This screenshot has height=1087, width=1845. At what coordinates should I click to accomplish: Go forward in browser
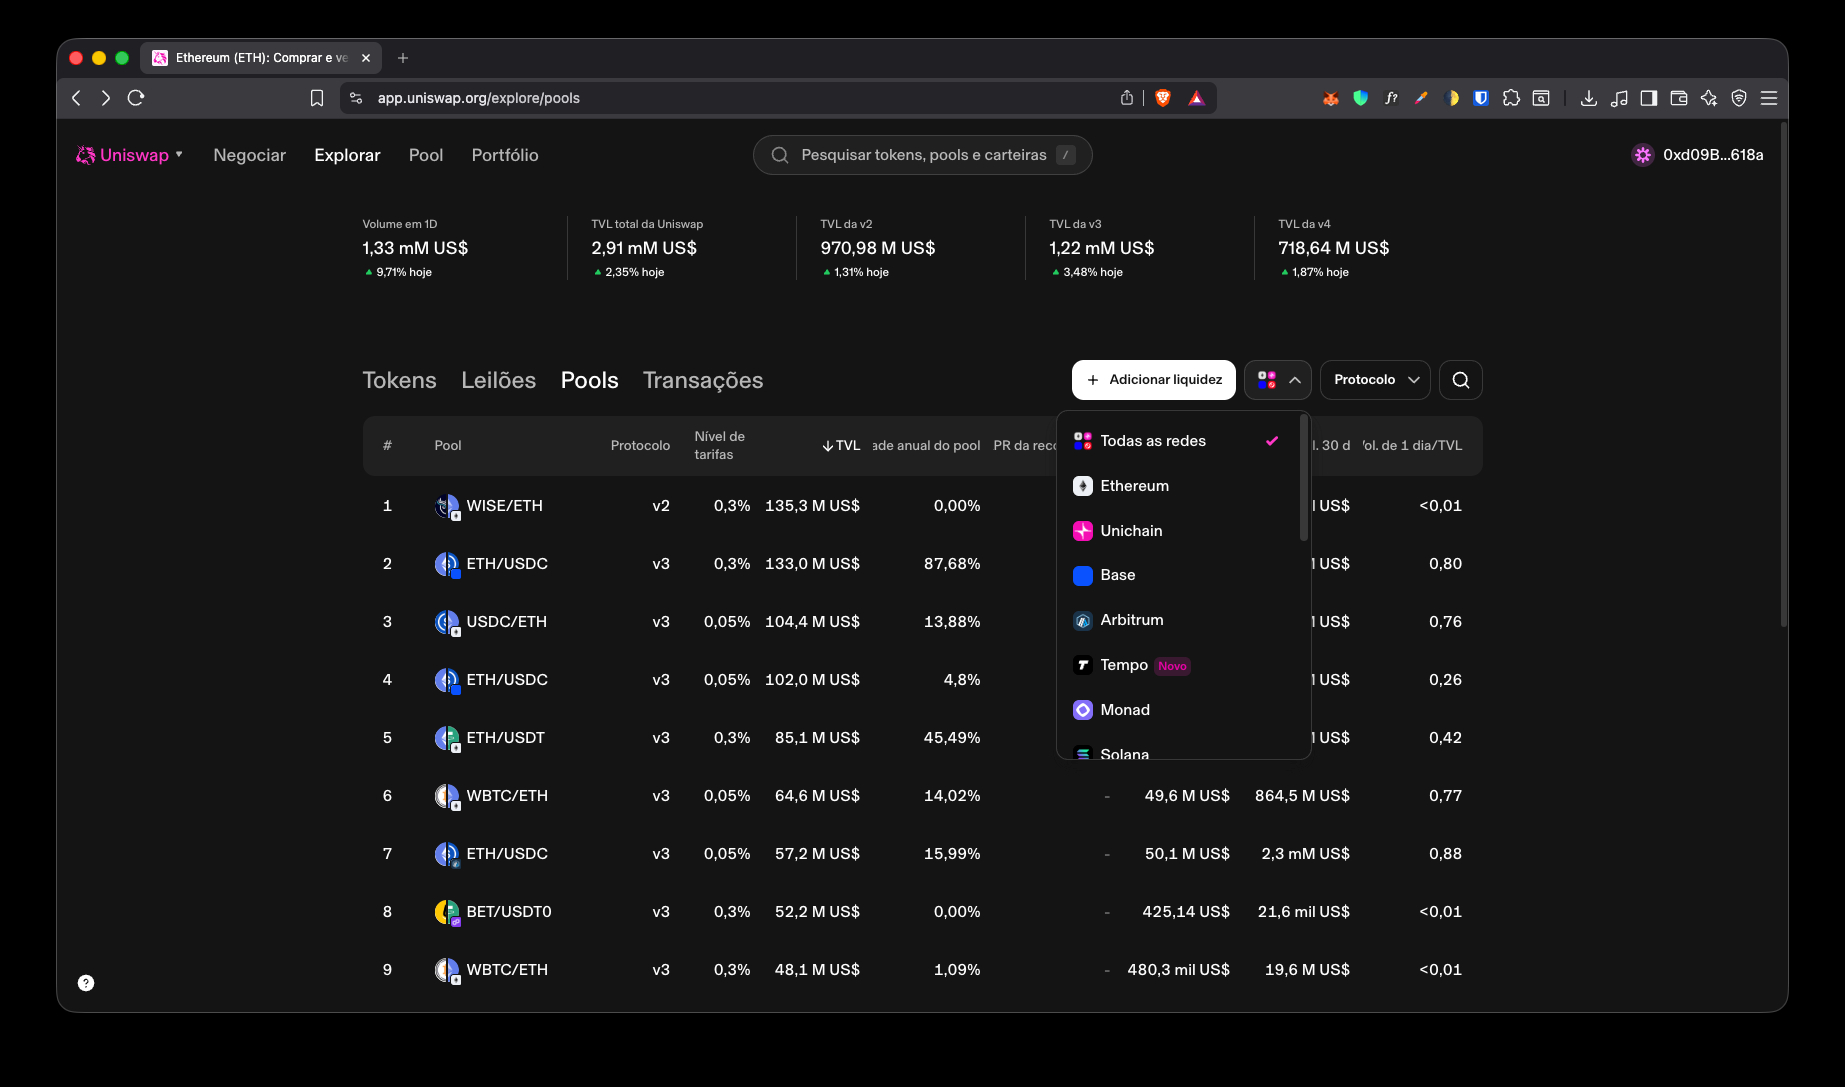coord(106,98)
